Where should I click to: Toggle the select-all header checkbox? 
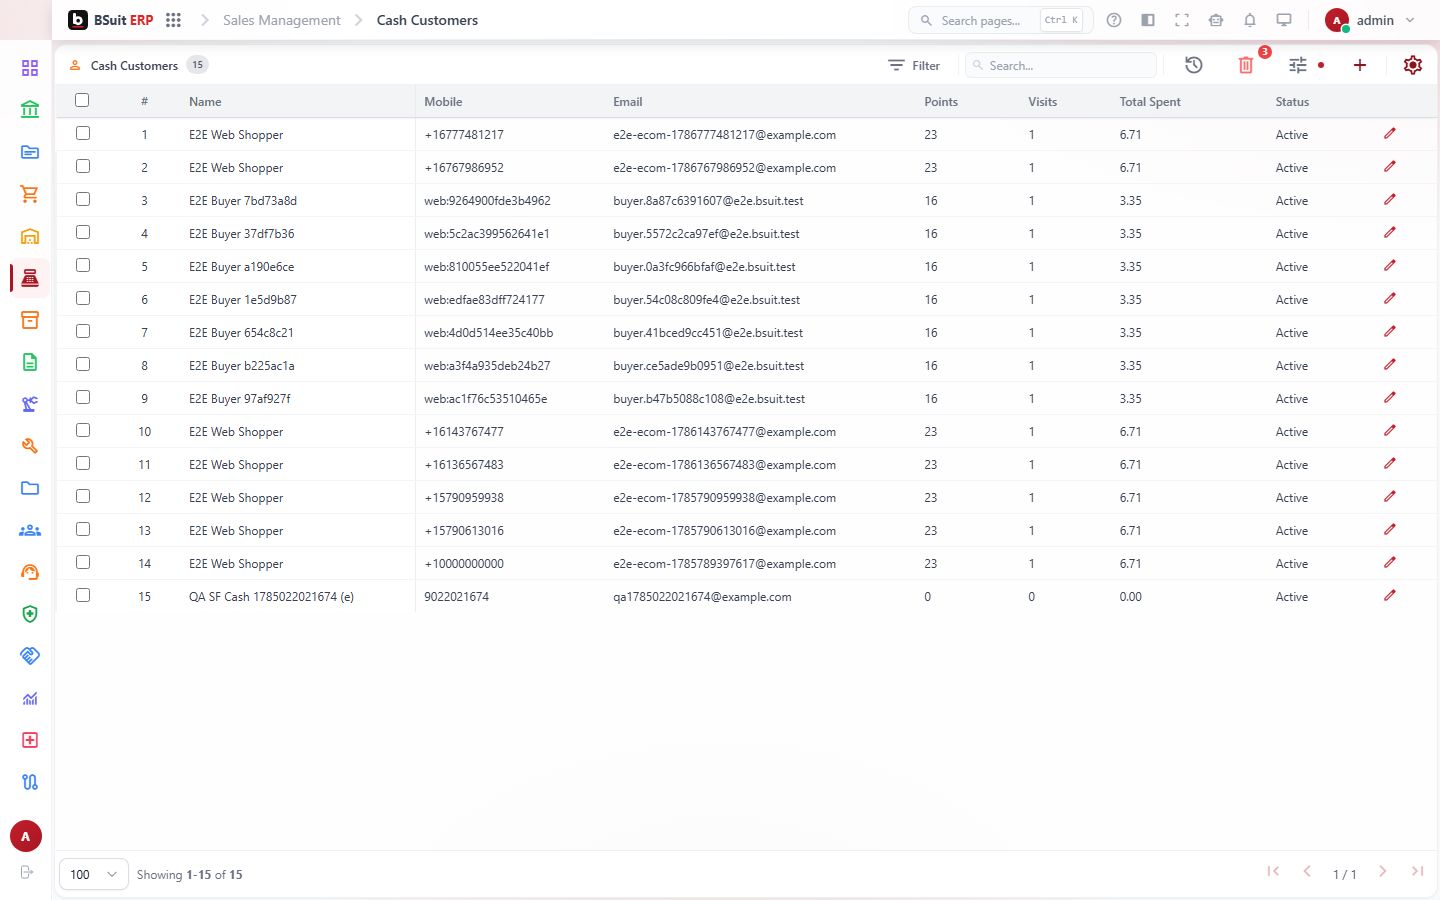[x=82, y=100]
